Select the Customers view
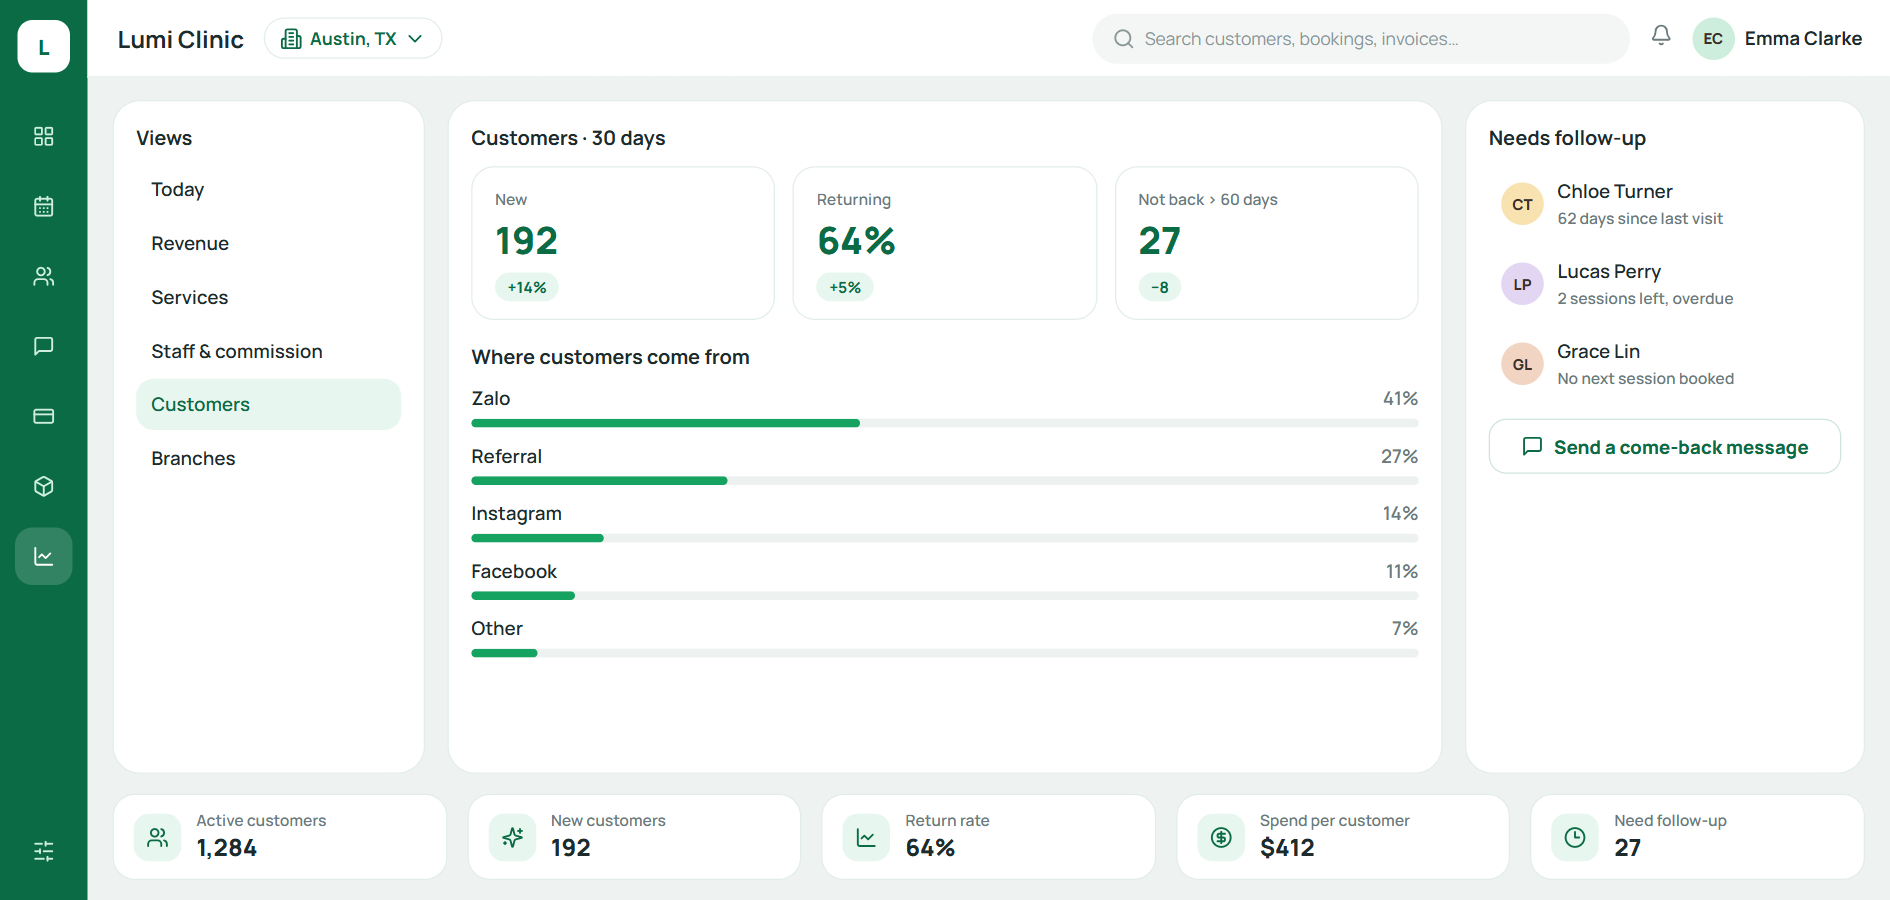This screenshot has width=1890, height=900. [268, 404]
